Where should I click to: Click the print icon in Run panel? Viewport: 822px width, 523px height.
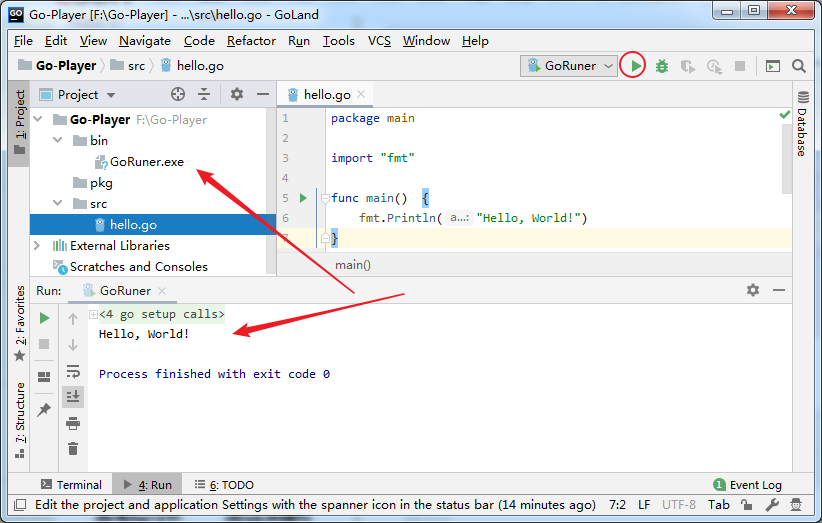(73, 423)
